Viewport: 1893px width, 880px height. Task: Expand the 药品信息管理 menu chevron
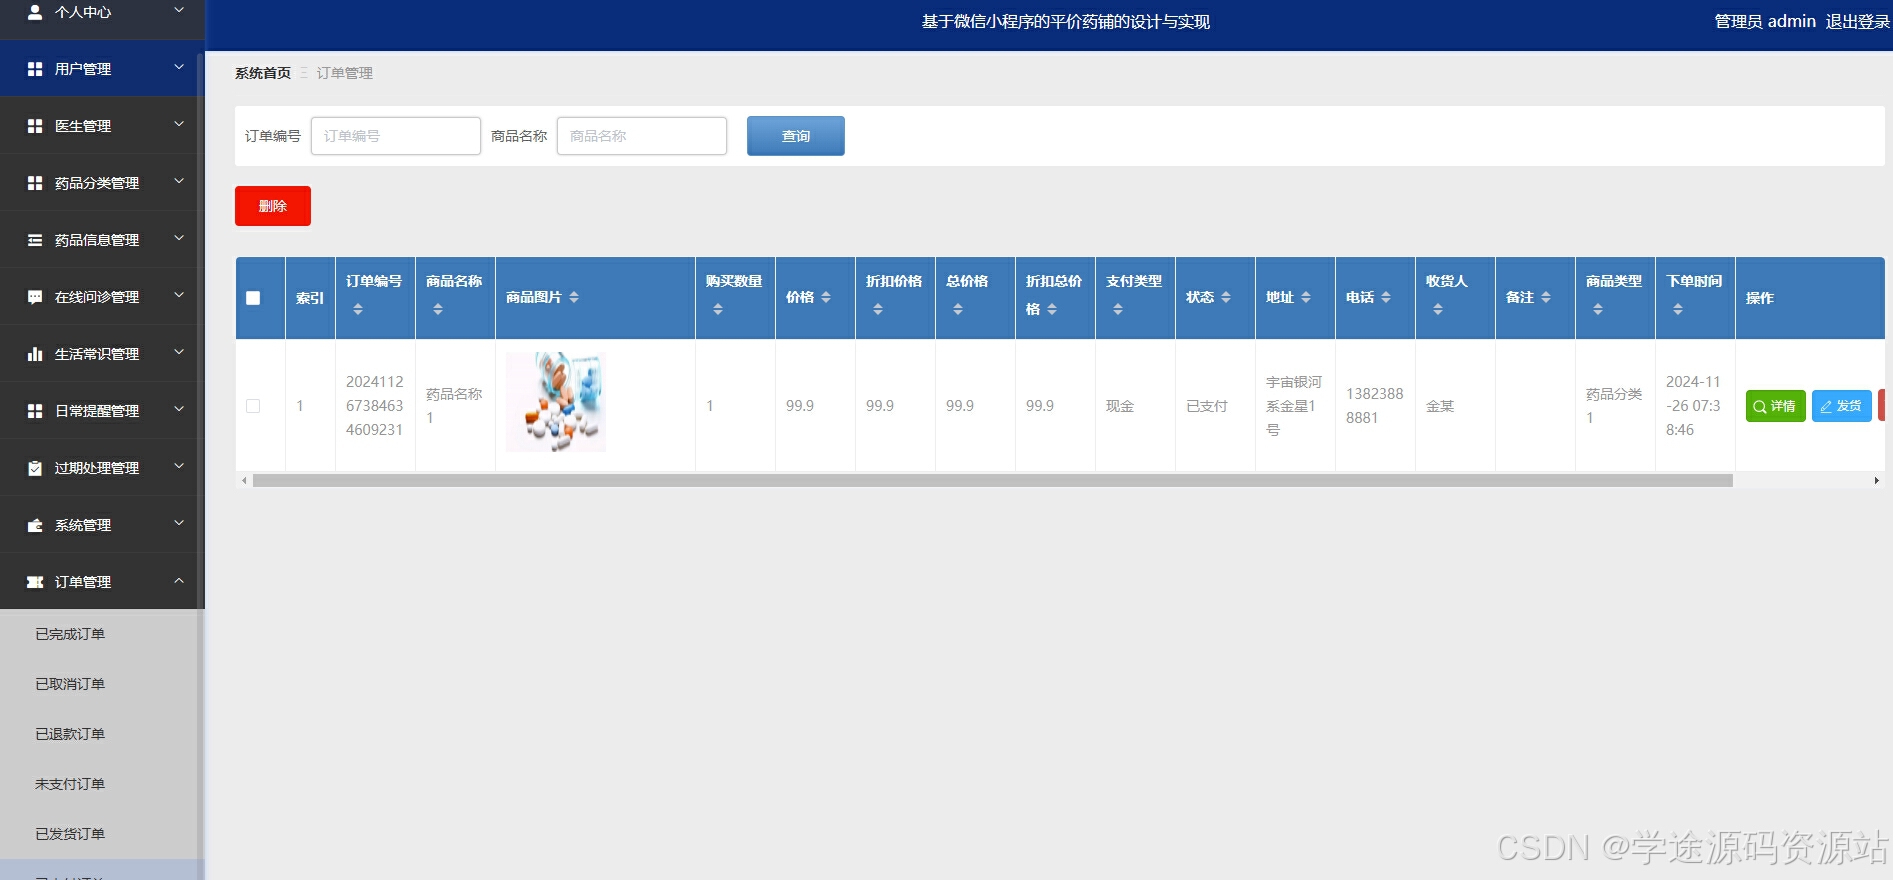coord(179,238)
